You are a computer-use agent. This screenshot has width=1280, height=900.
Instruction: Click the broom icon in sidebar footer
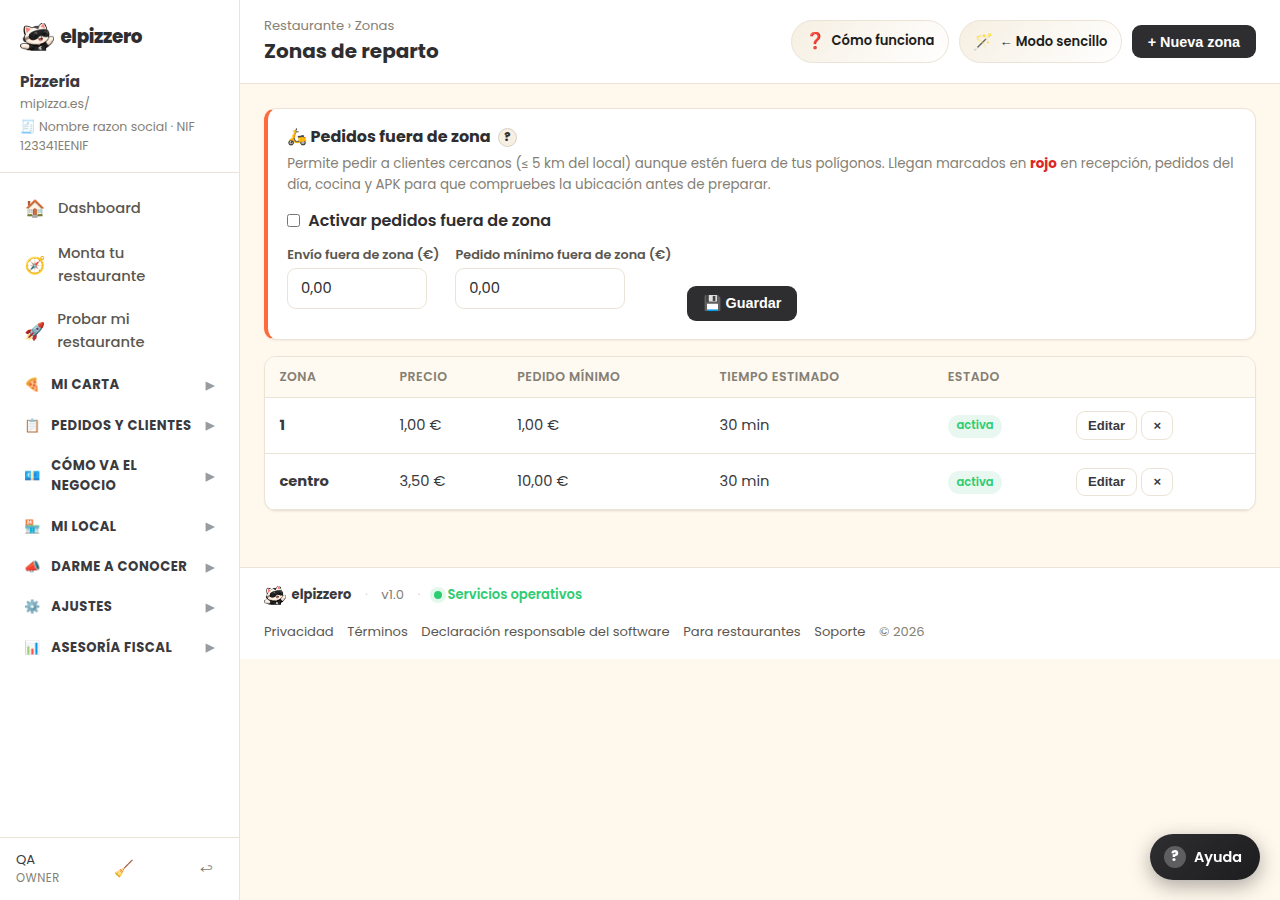[x=124, y=869]
